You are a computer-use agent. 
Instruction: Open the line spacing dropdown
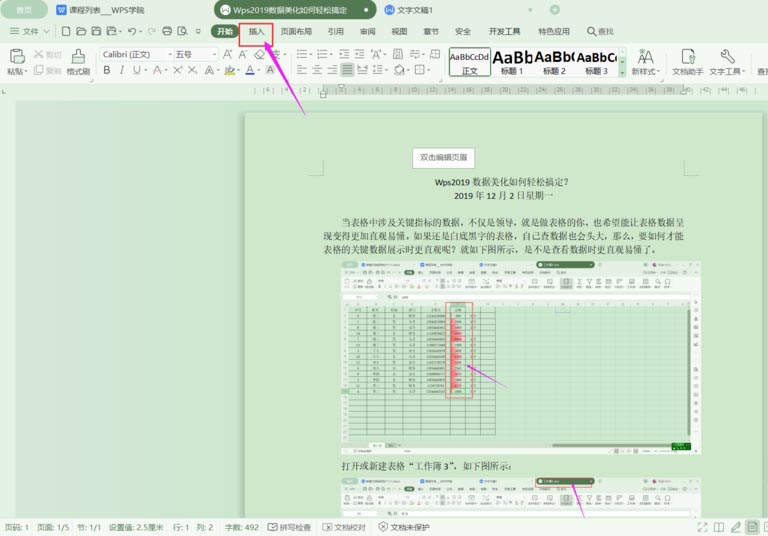[387, 70]
